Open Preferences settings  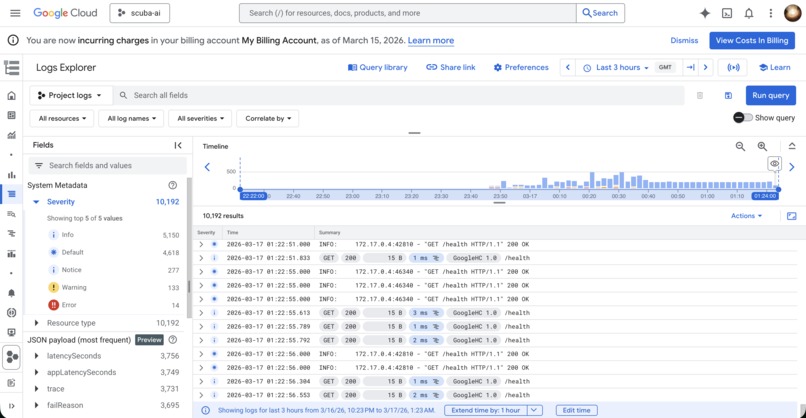pos(521,67)
